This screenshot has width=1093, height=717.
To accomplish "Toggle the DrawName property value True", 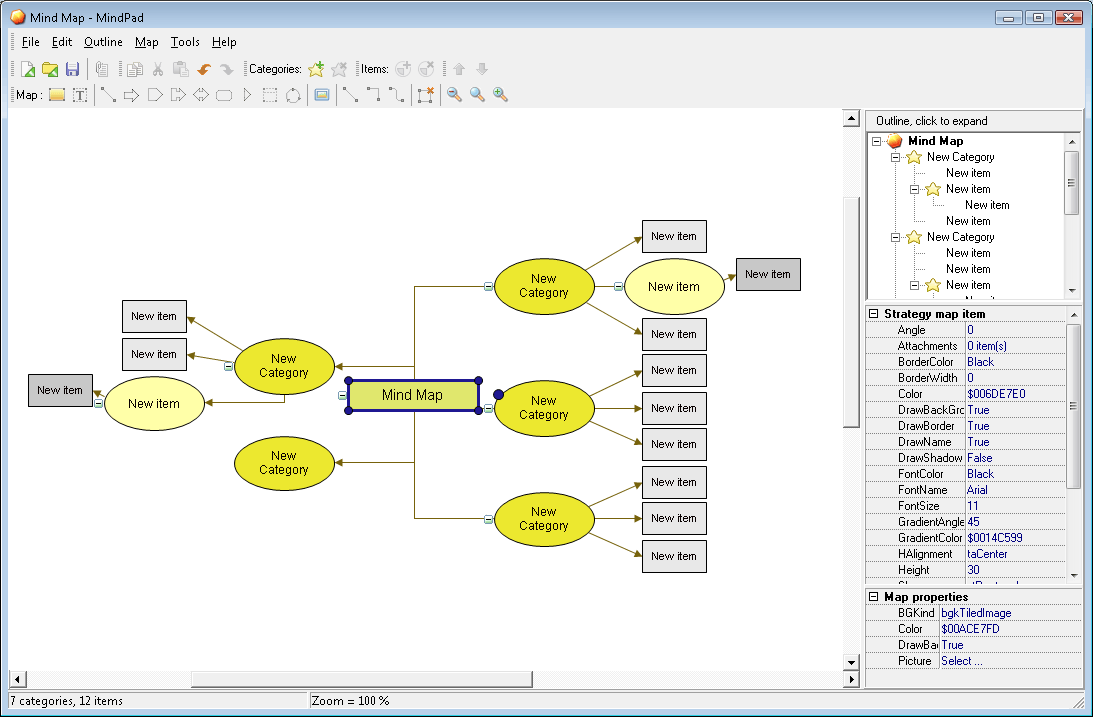I will [978, 442].
